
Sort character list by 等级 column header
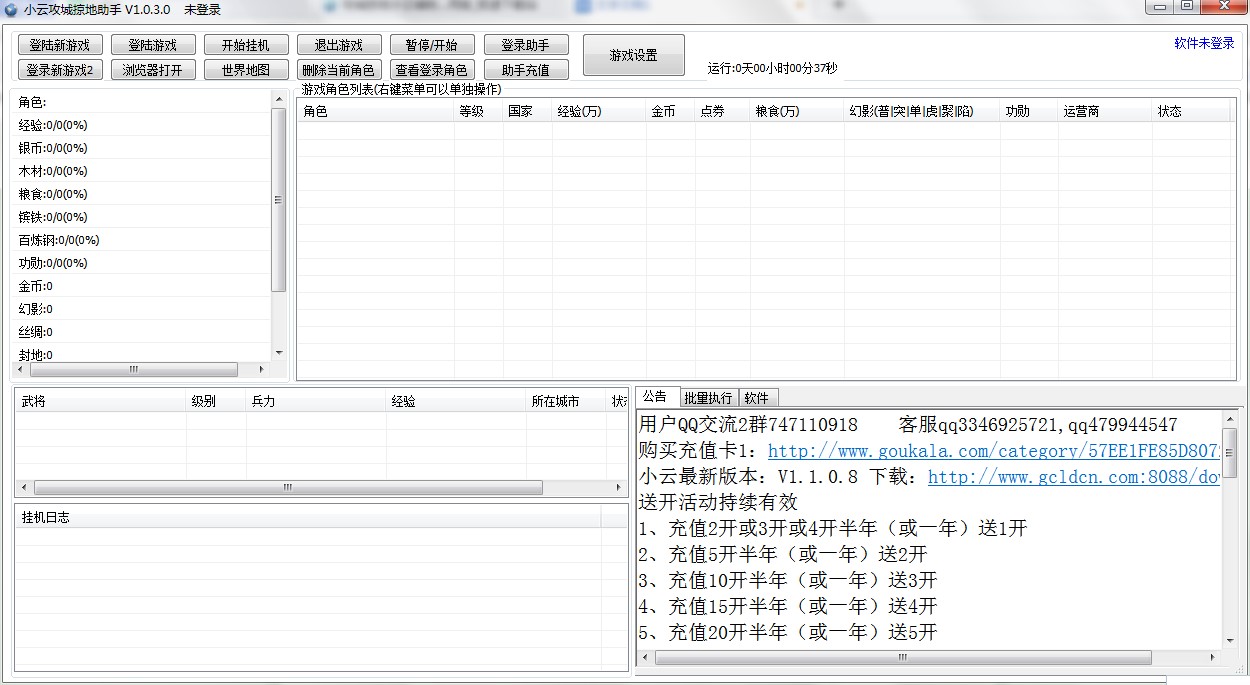(471, 111)
